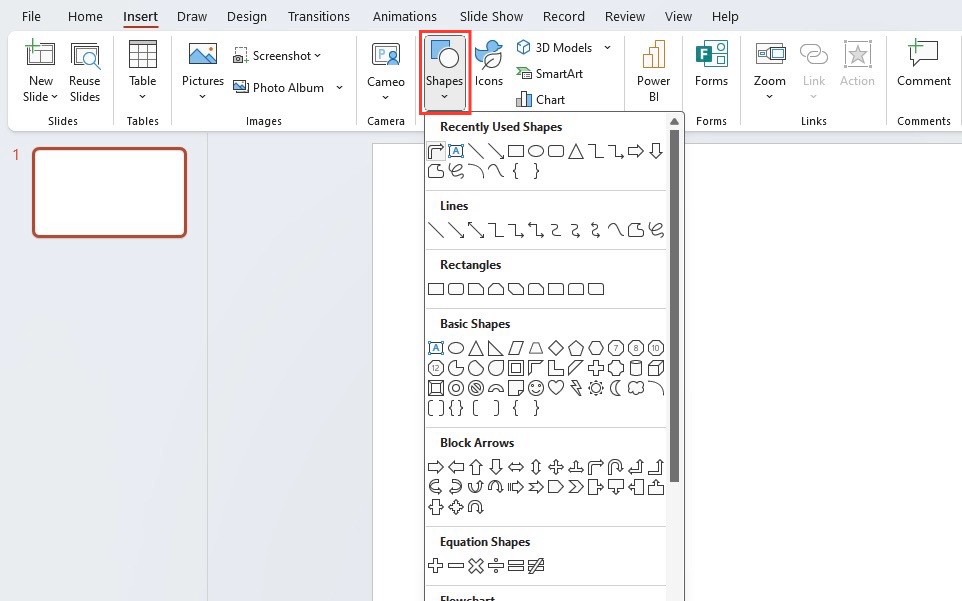Open the File tab
Viewport: 962px width, 601px height.
point(31,17)
